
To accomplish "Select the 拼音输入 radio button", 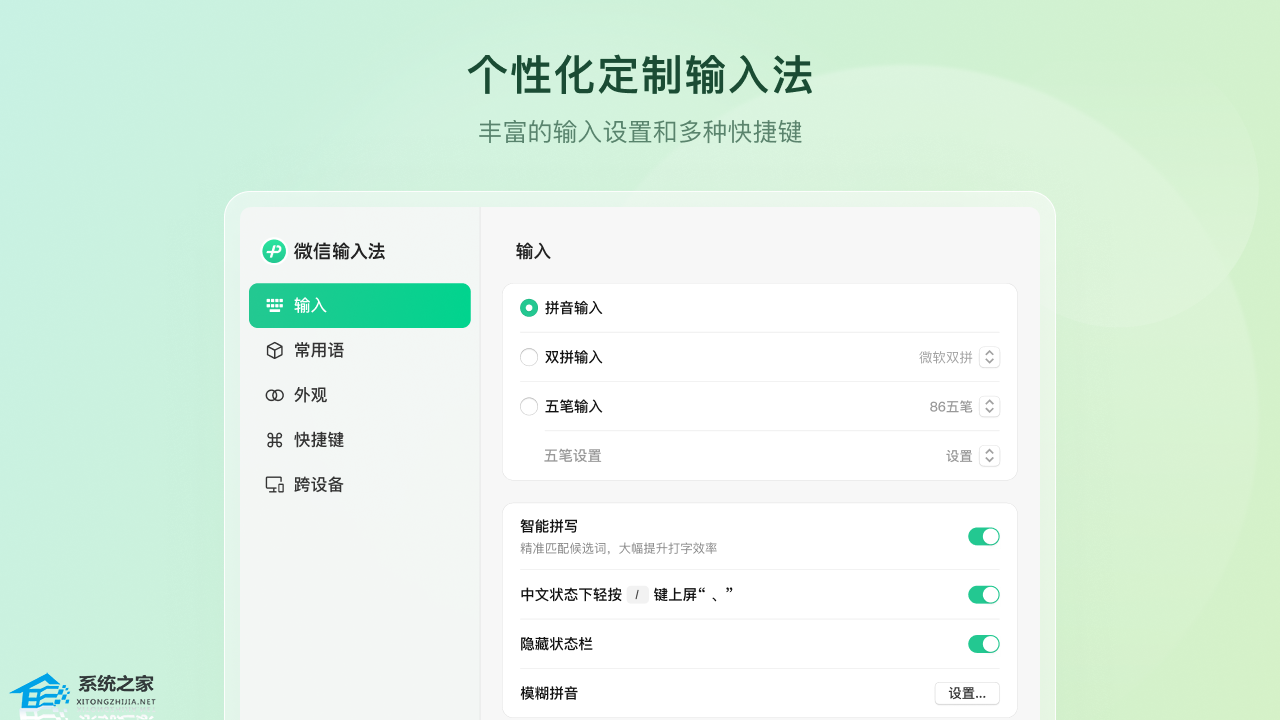I will tap(529, 308).
